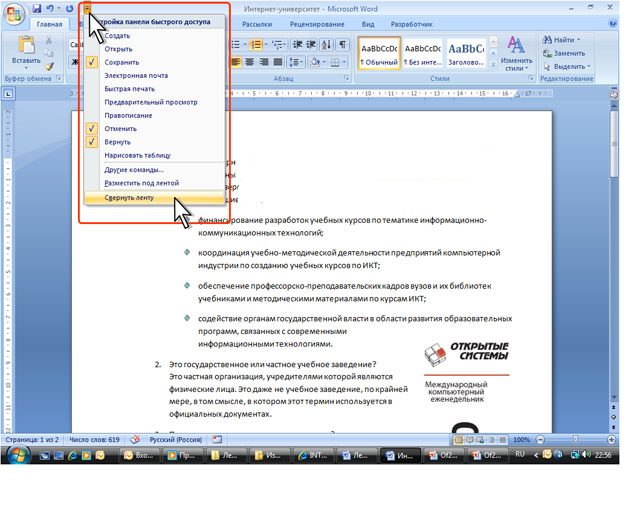This screenshot has width=640, height=512.
Task: Click the align right icon
Action: click(x=264, y=62)
